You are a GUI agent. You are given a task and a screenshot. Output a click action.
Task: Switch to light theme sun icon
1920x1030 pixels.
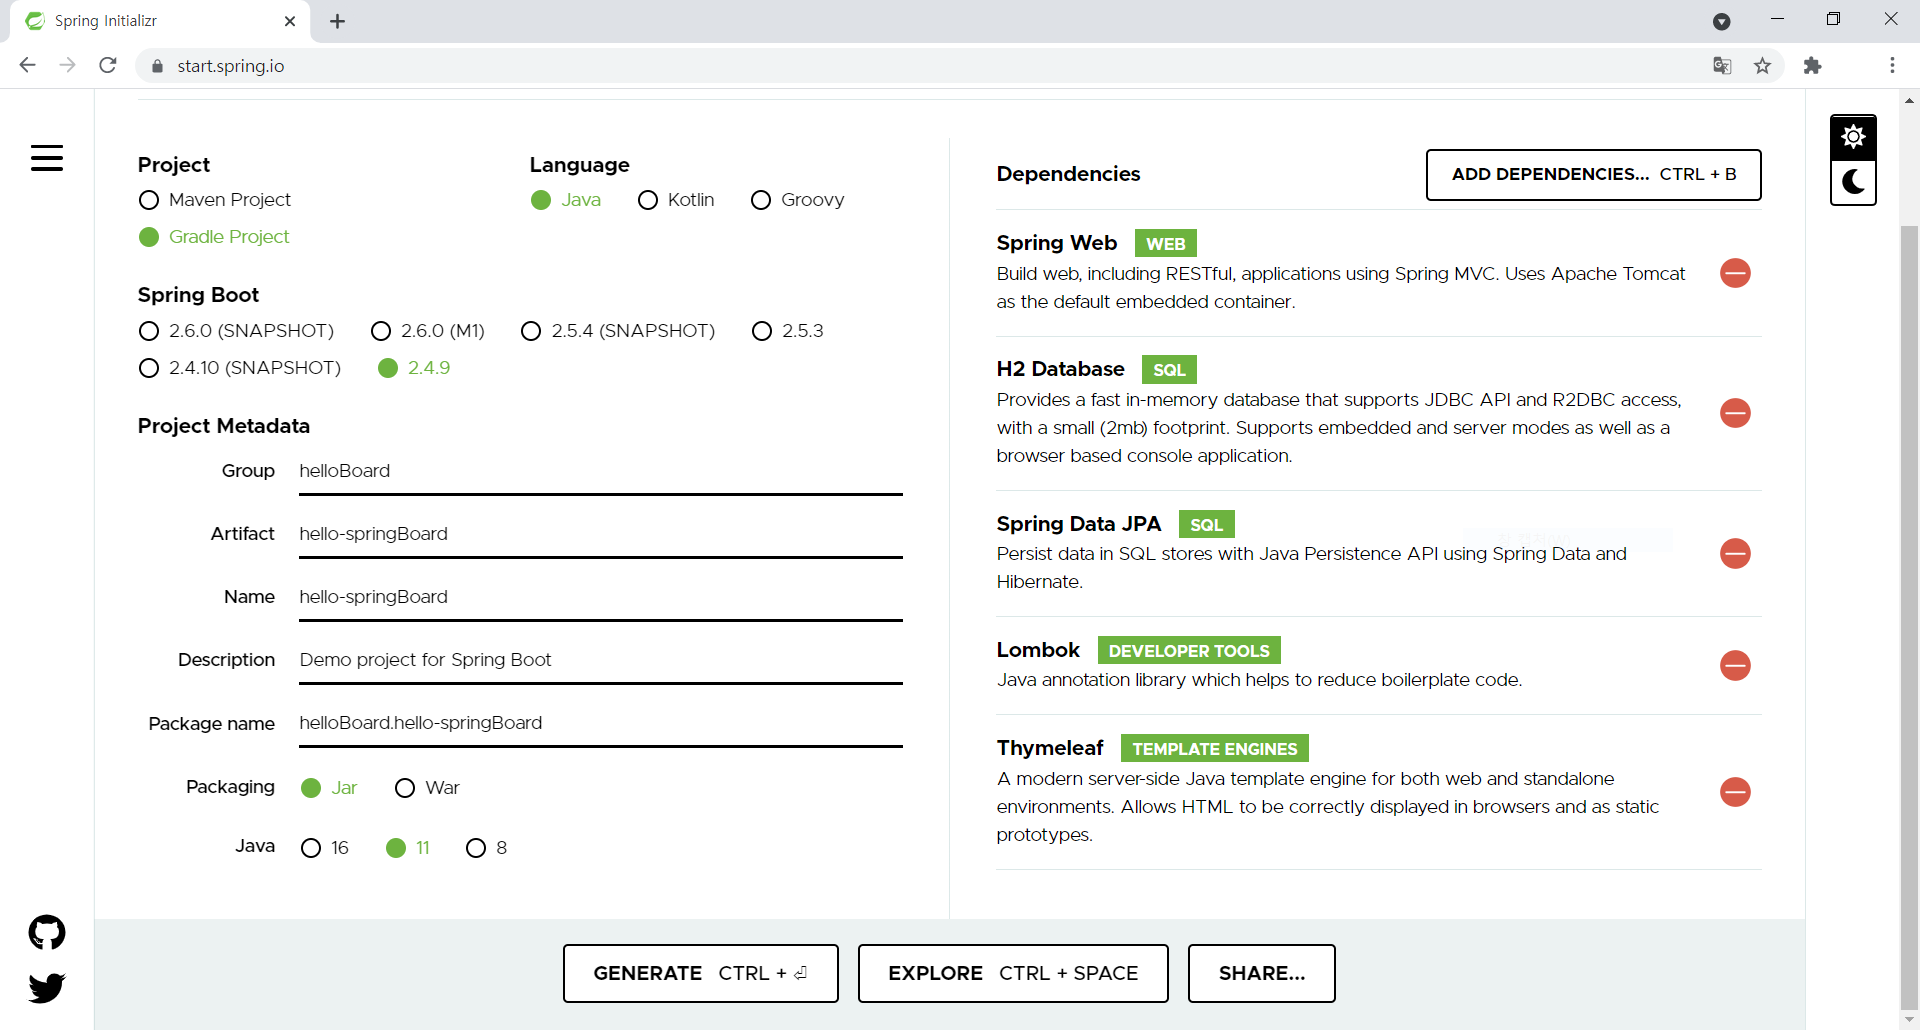coord(1853,137)
